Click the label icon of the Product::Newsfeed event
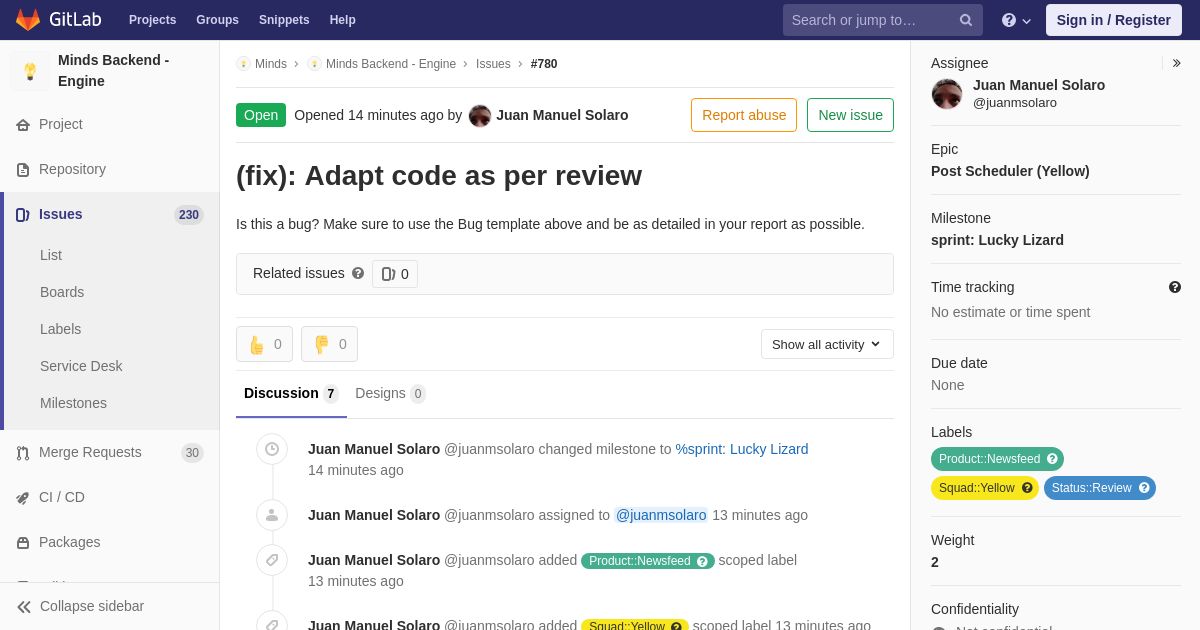This screenshot has width=1200, height=630. [272, 560]
